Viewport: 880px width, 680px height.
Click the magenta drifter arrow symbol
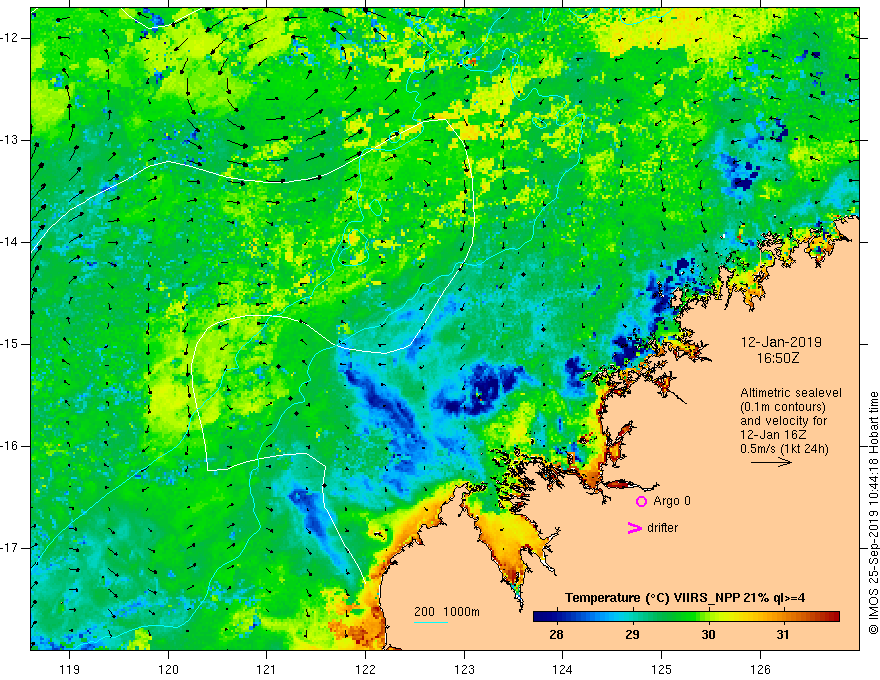click(634, 528)
